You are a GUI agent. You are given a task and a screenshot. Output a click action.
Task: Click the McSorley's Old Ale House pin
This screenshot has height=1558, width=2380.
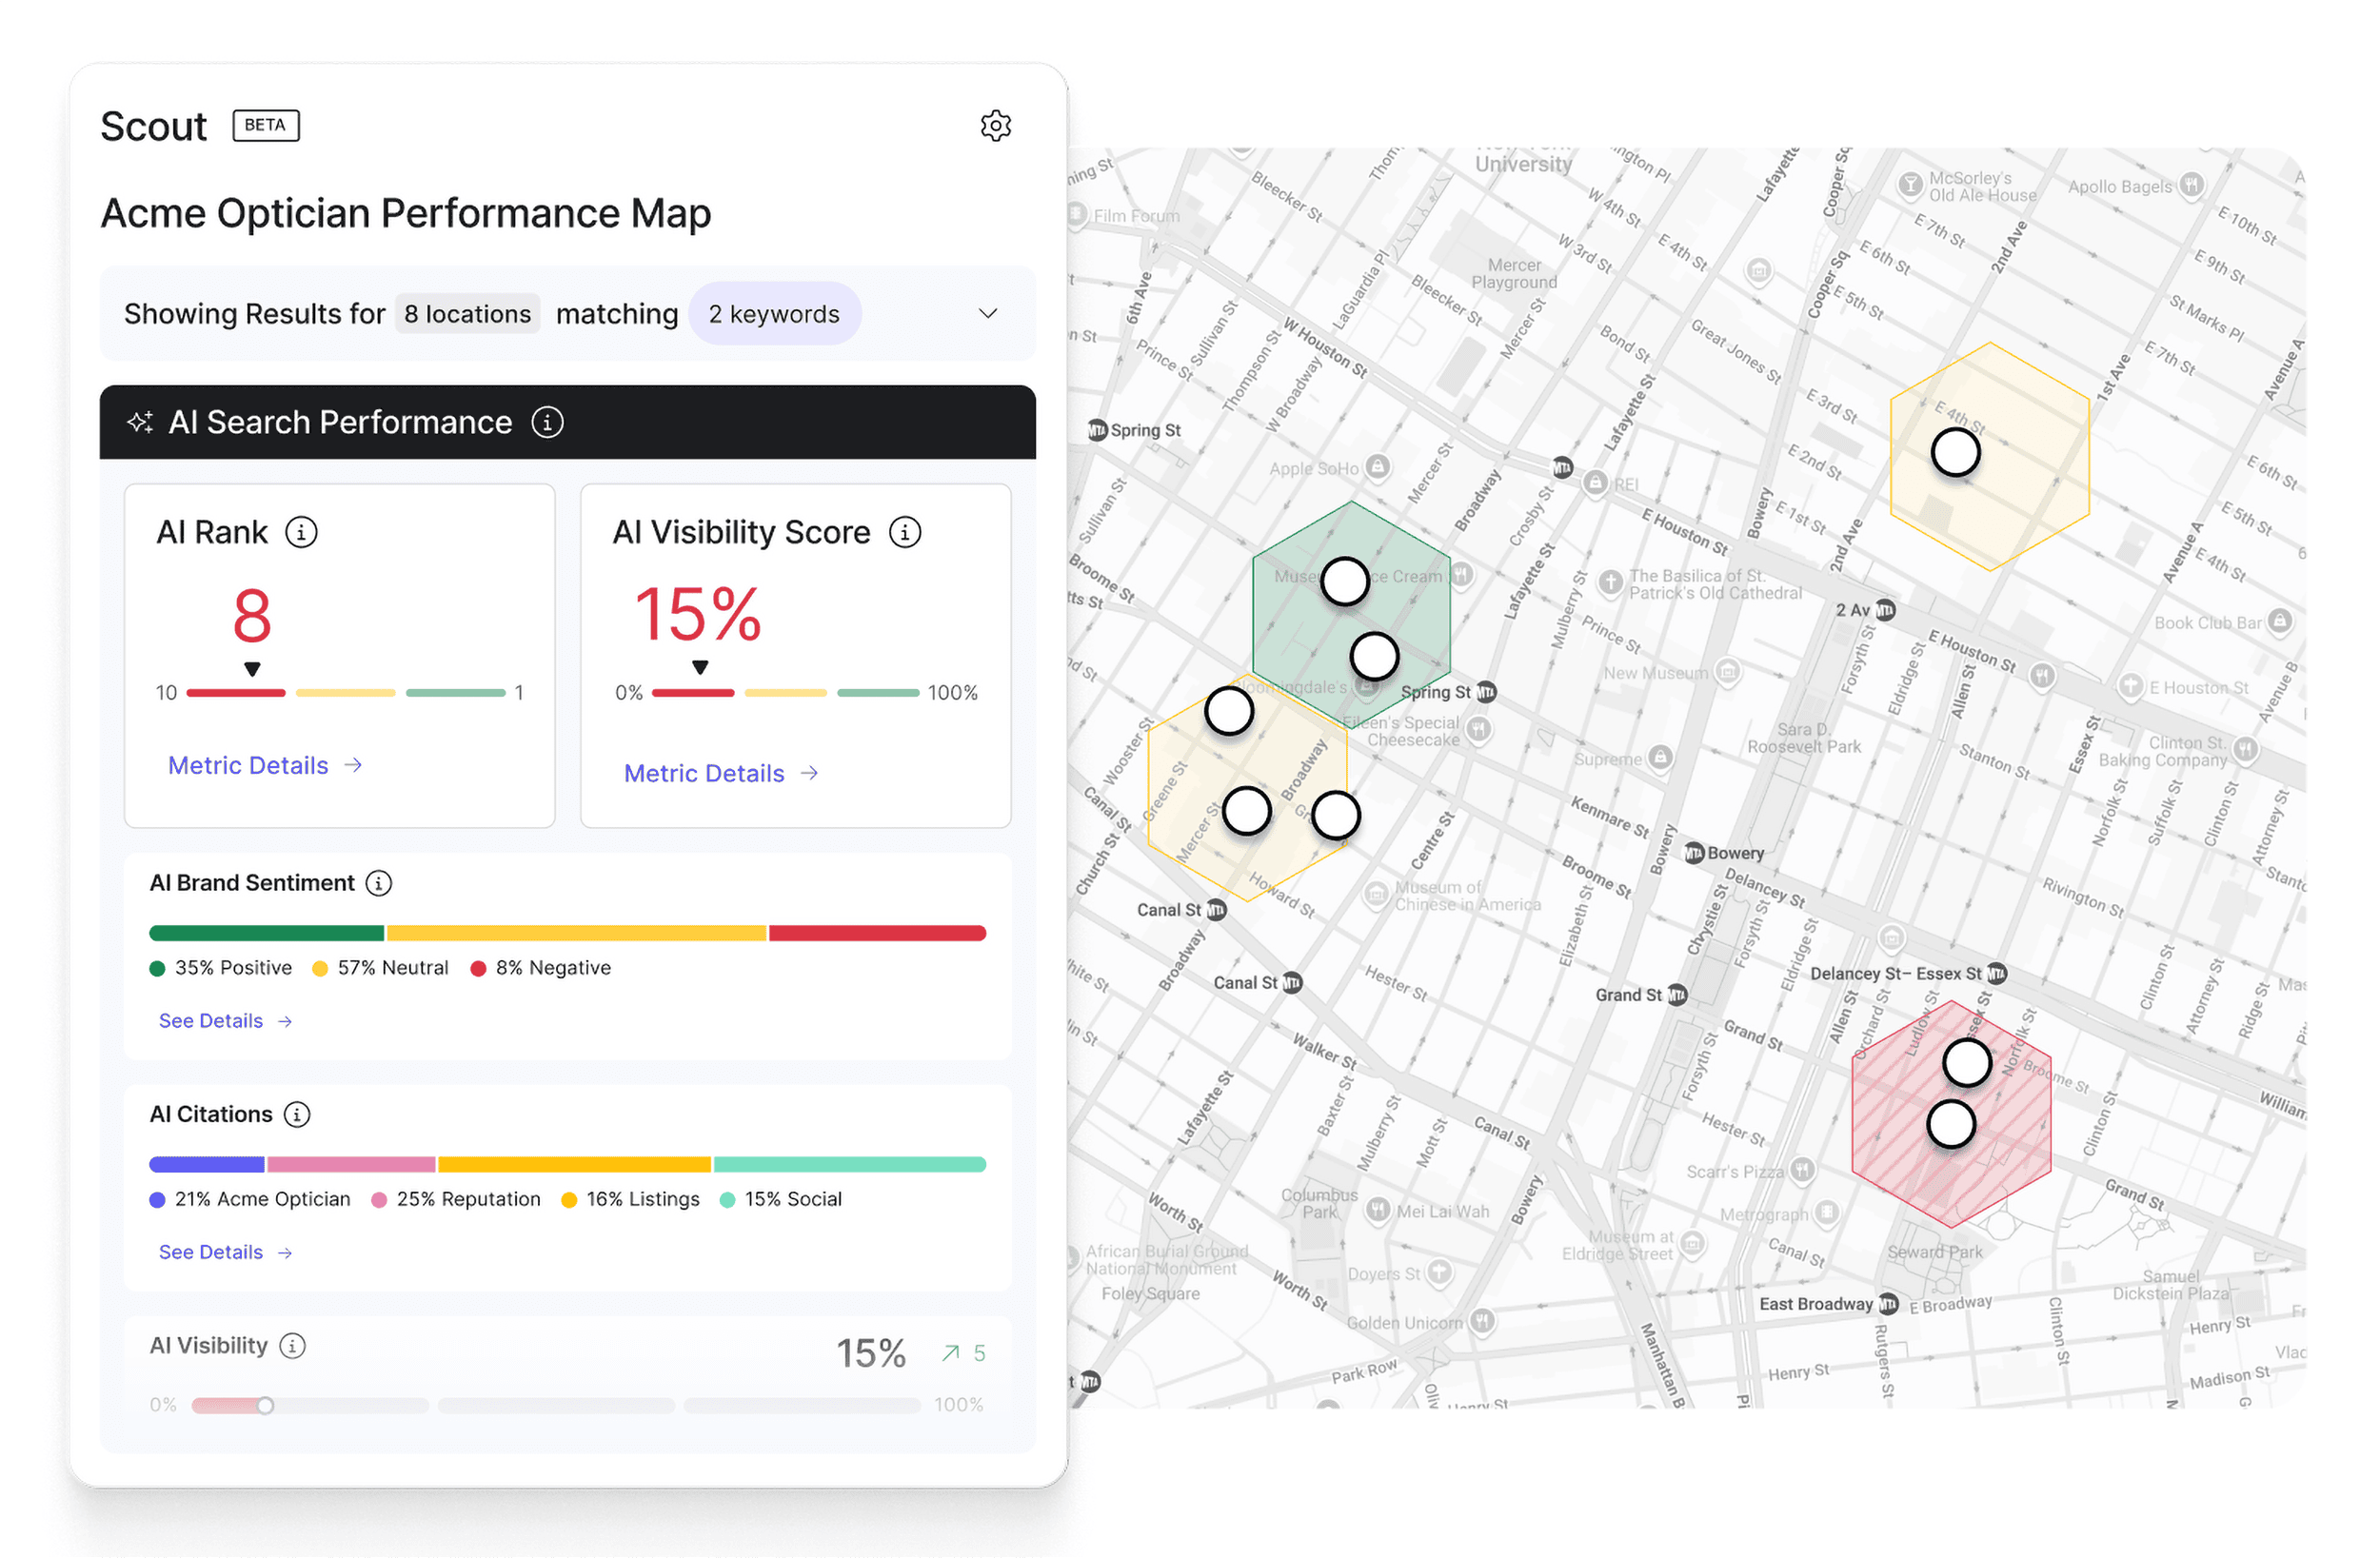tap(1911, 185)
